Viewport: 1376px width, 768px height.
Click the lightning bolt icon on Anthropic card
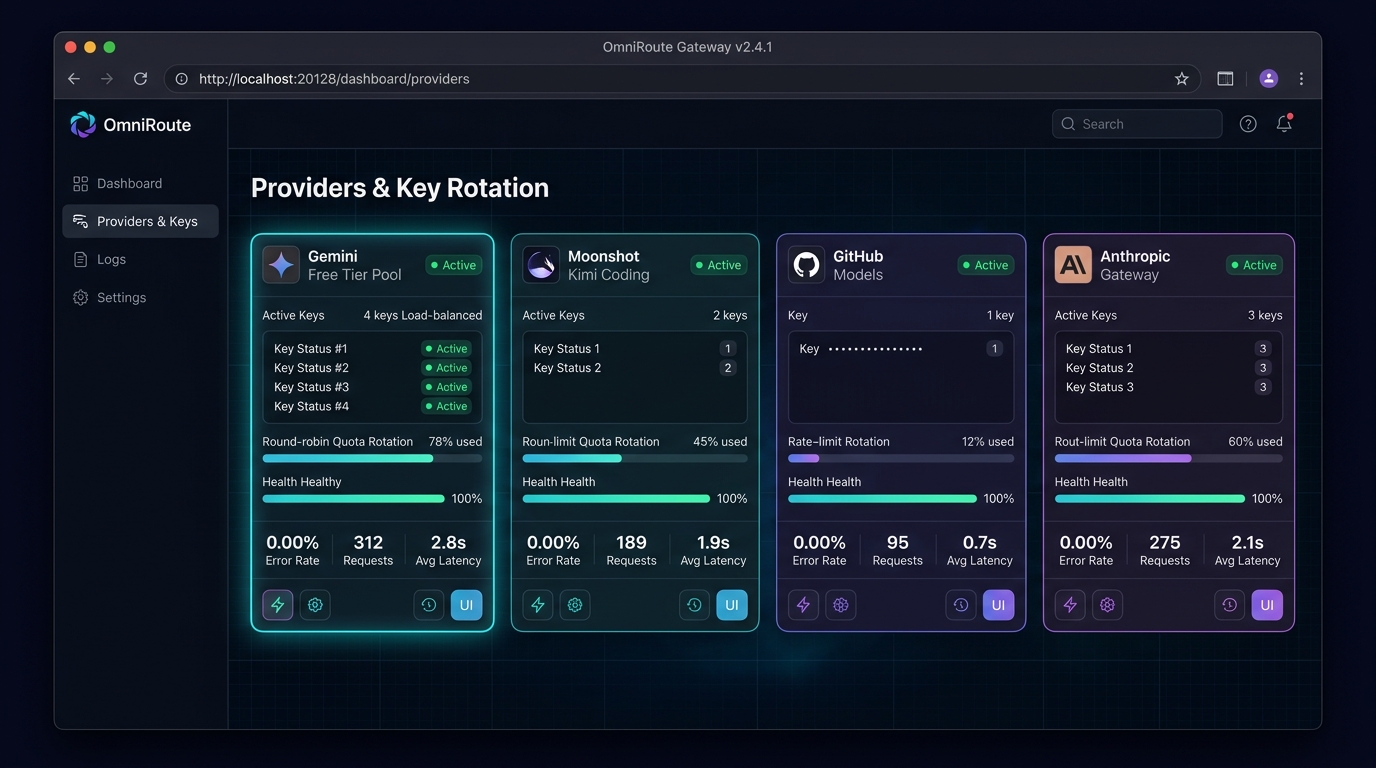[x=1070, y=605]
